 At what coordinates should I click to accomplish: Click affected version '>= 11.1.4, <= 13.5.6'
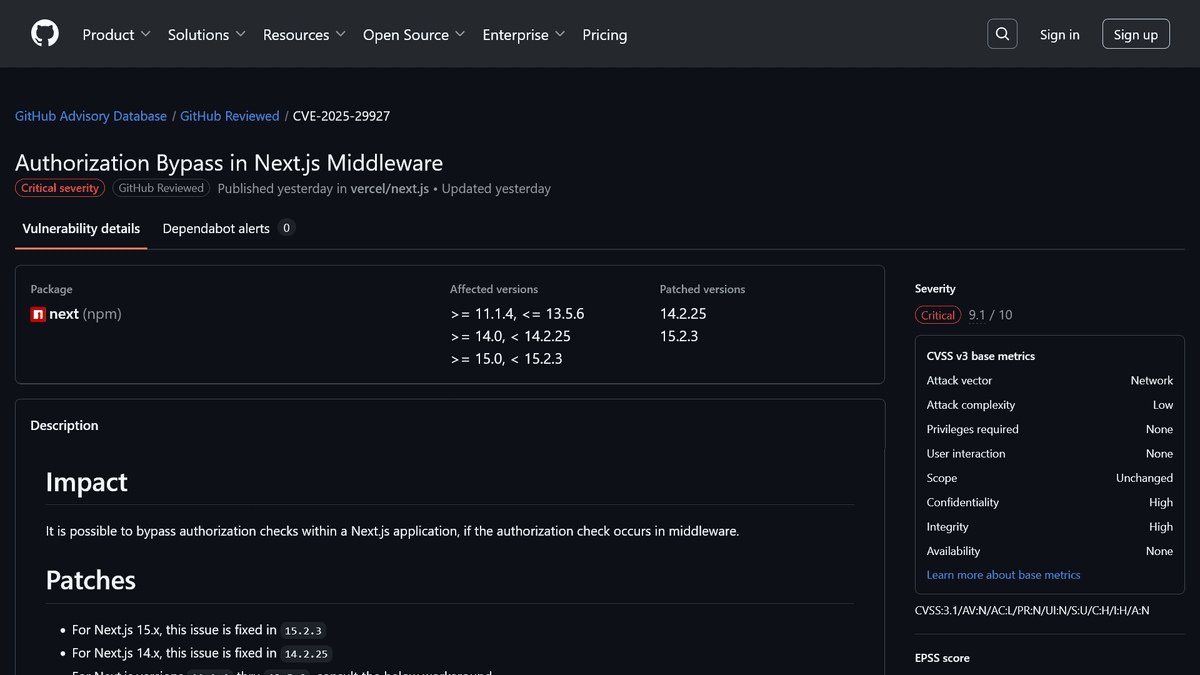517,314
